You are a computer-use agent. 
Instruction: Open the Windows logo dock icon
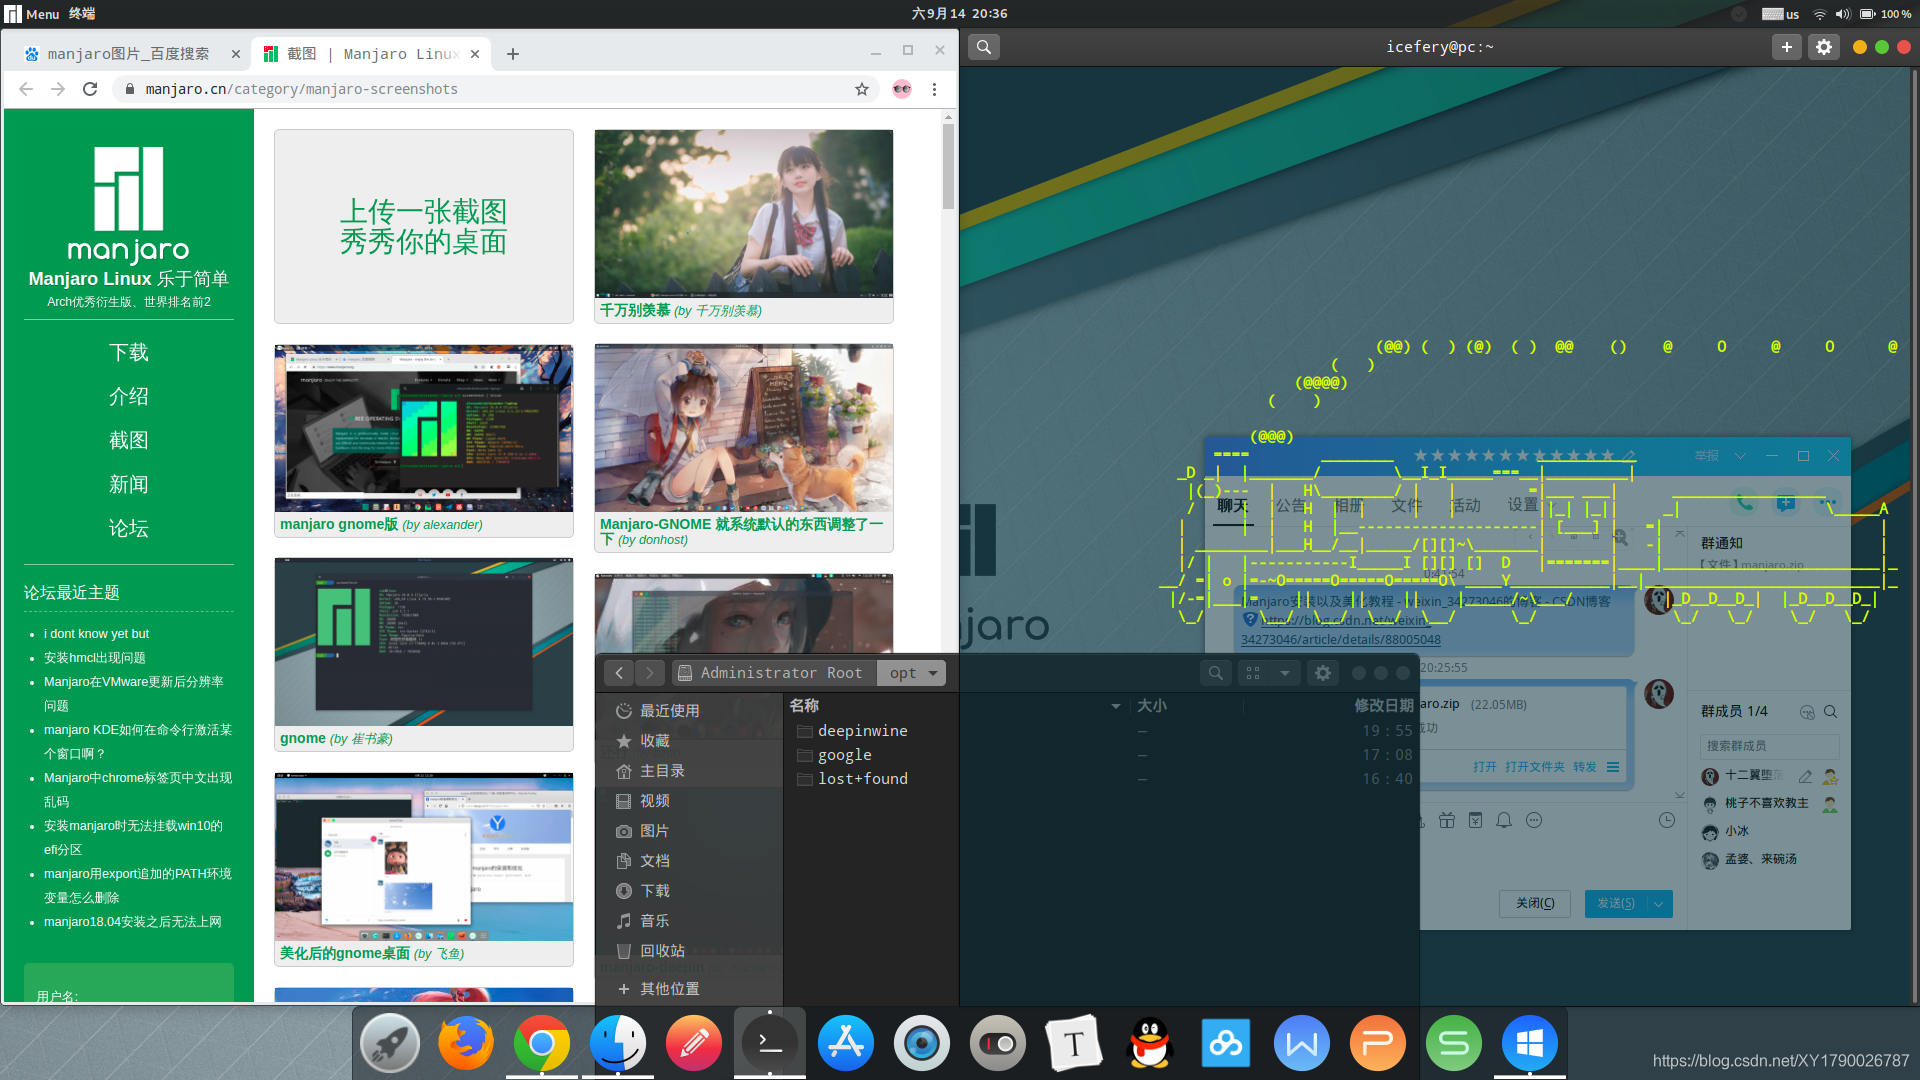click(1530, 1043)
